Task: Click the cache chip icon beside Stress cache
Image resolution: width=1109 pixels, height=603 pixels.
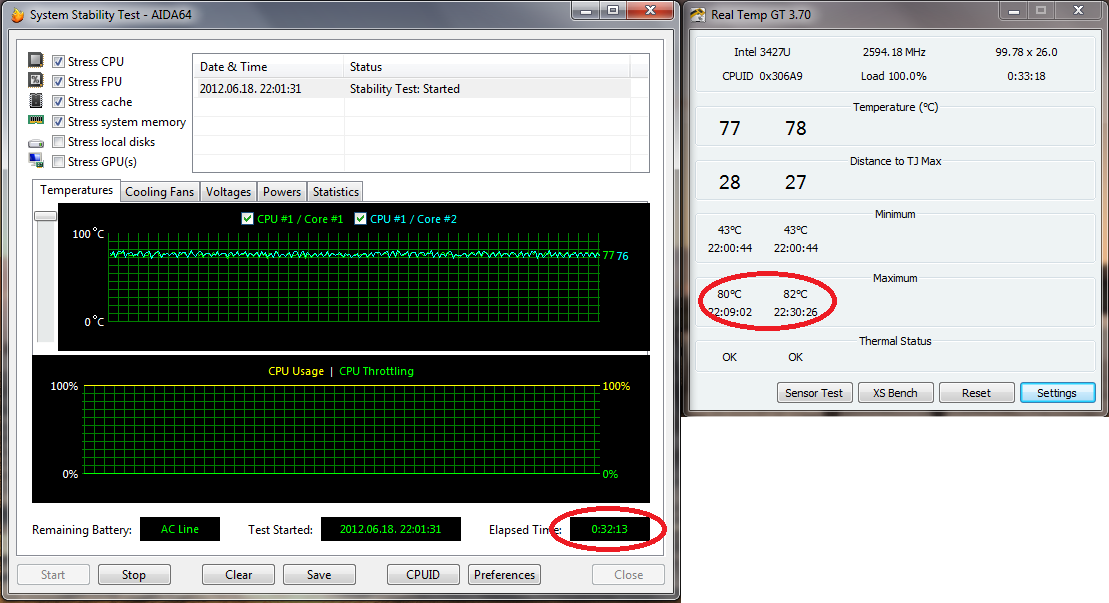Action: pyautogui.click(x=36, y=101)
